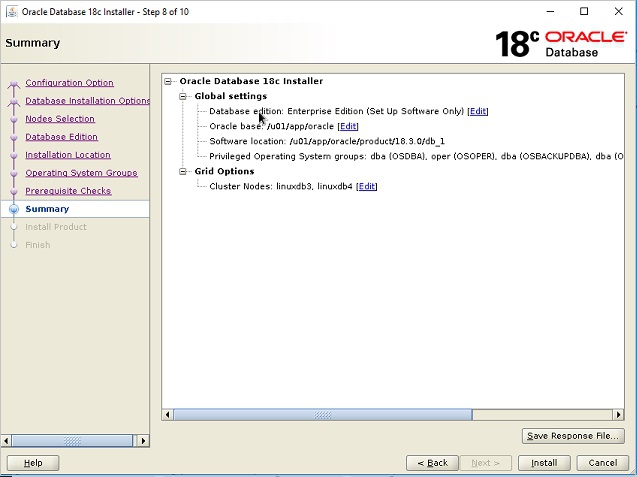The image size is (637, 477).
Task: Click the Nodes Selection step marker
Action: (x=14, y=119)
